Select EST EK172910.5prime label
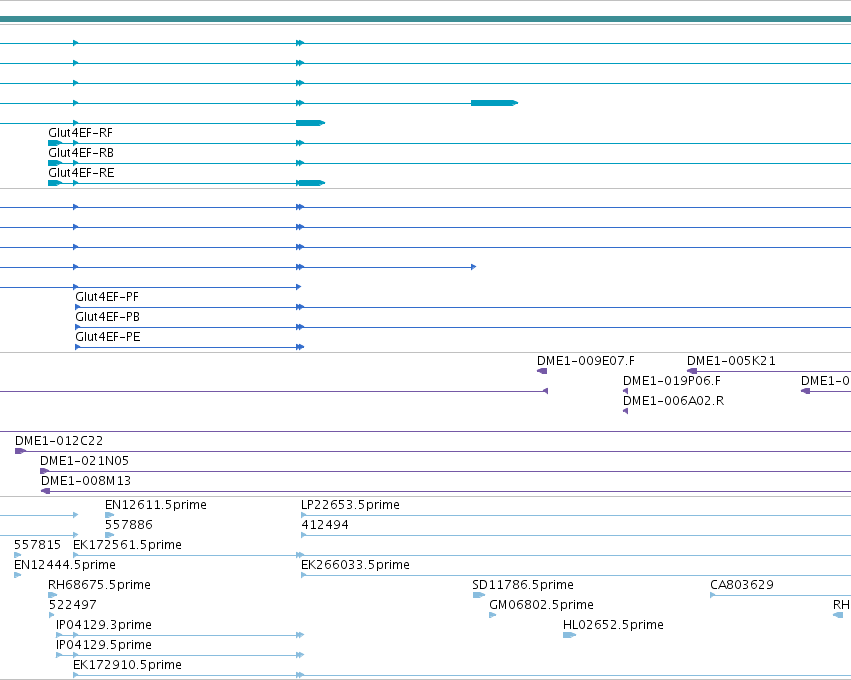 pos(127,665)
